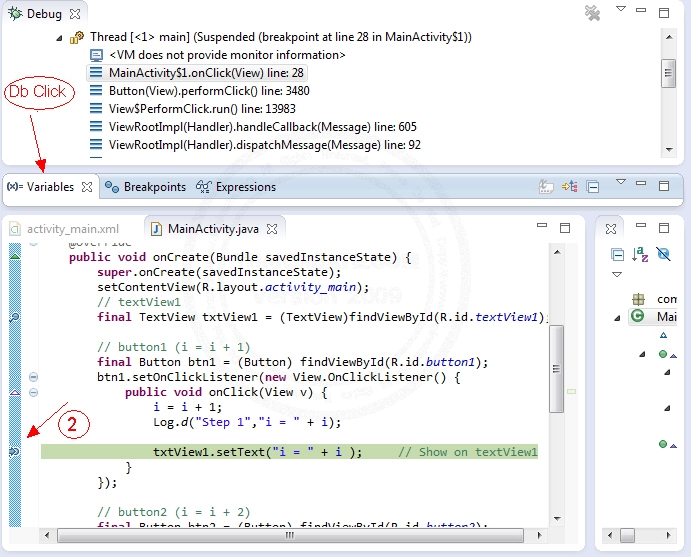Toggle Show Type Names in Variables view
Viewport: 691px width, 557px height.
546,187
